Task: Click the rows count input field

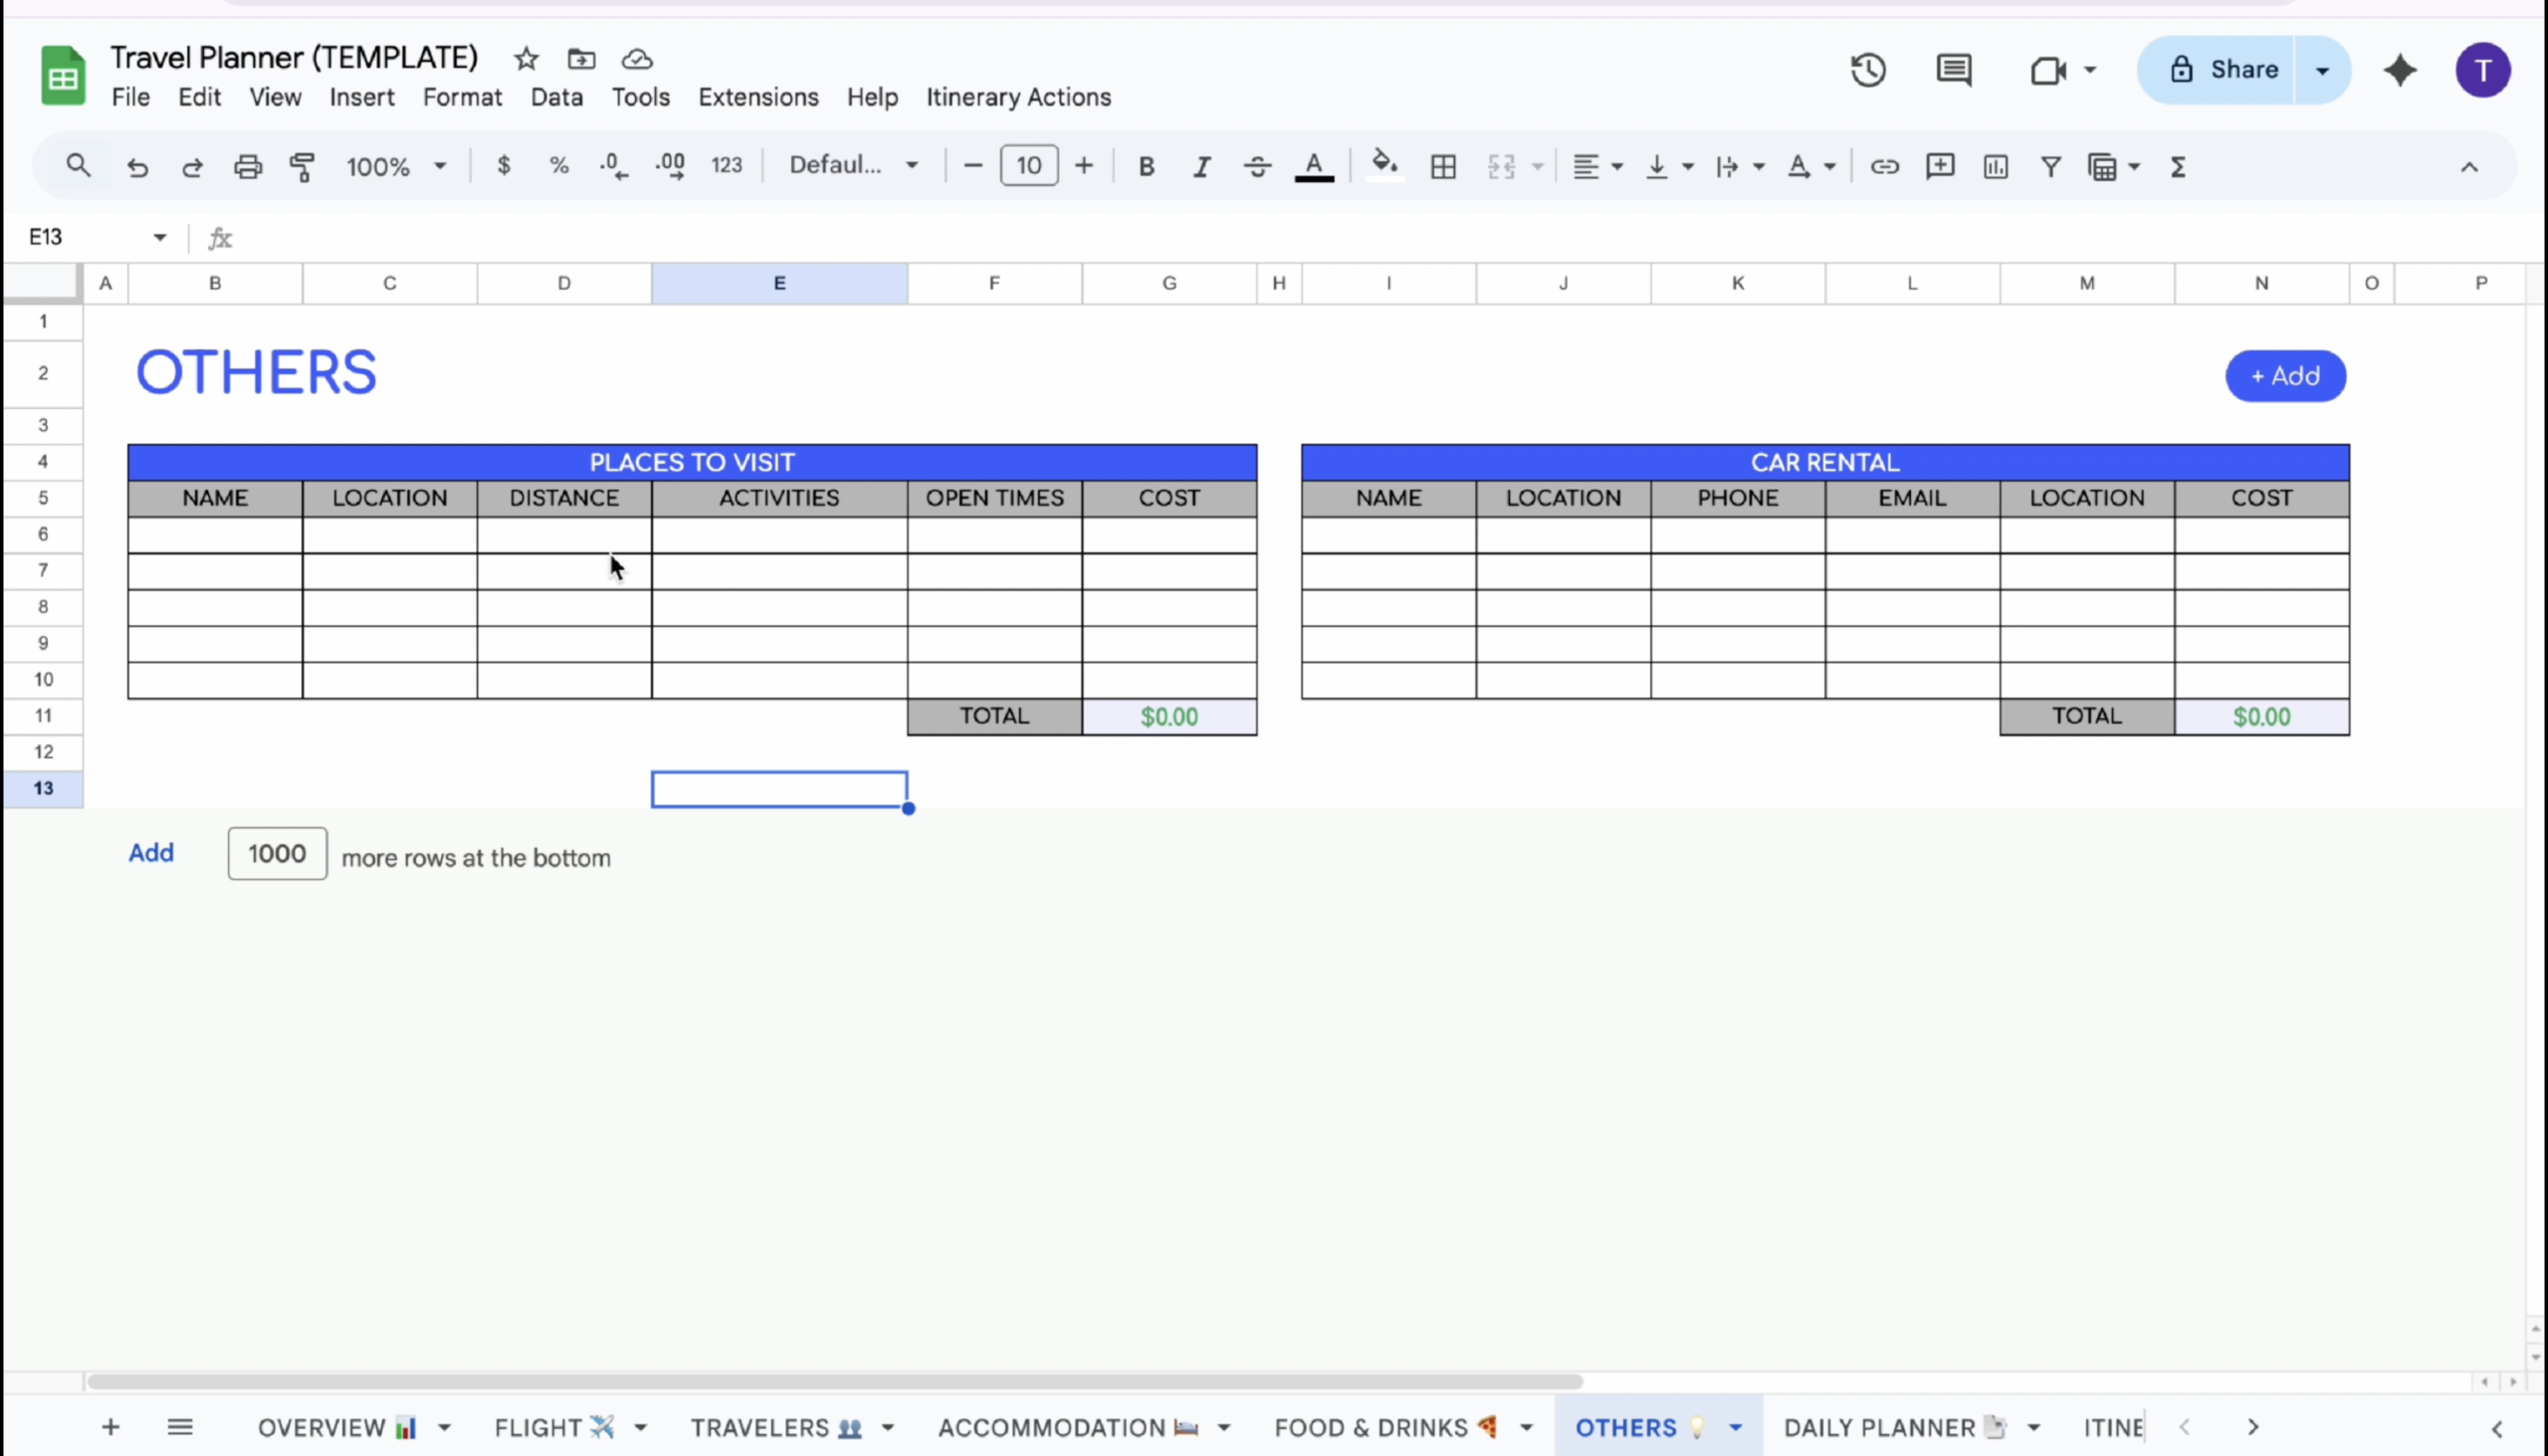Action: pos(277,853)
